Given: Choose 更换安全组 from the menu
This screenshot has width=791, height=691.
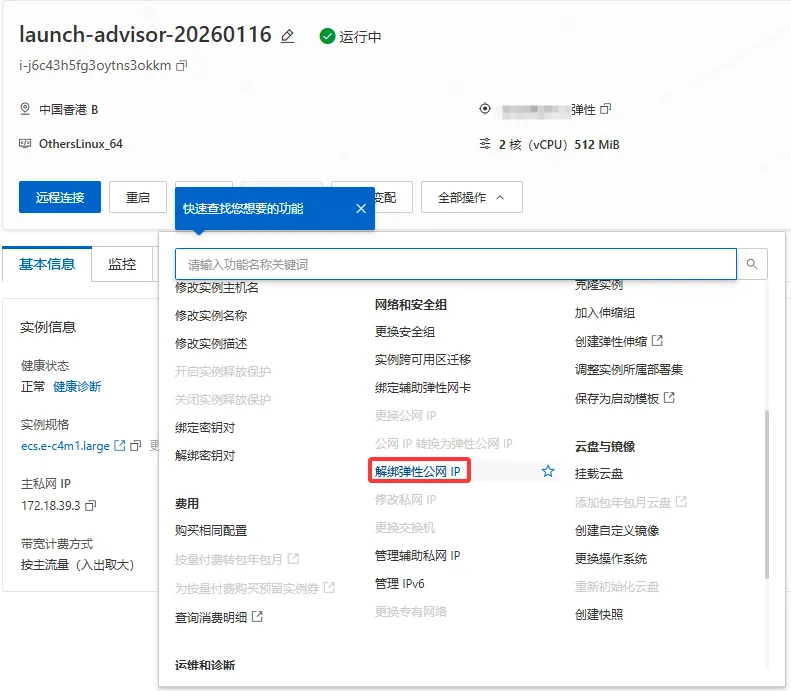Looking at the screenshot, I should [405, 331].
